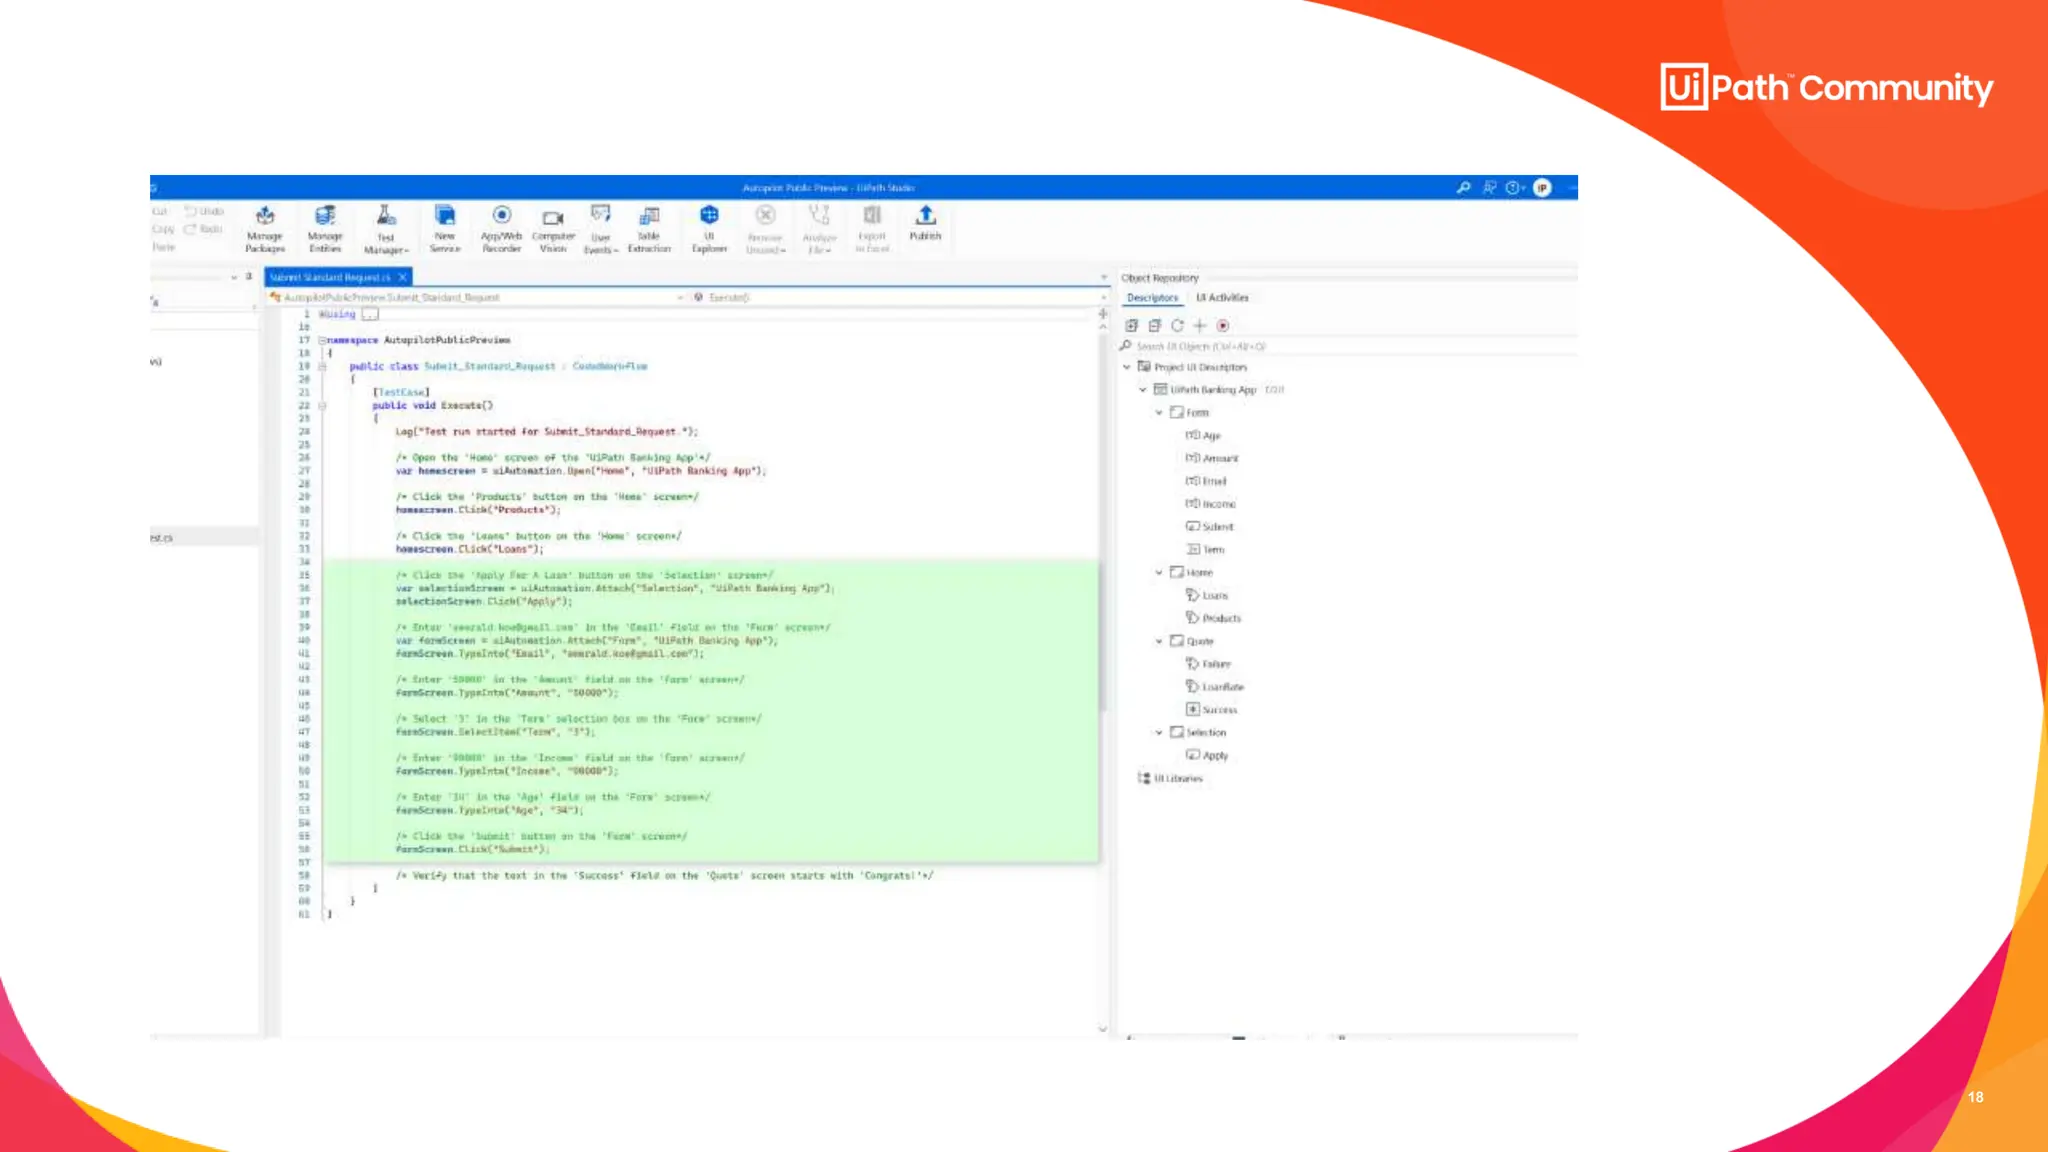The width and height of the screenshot is (2048, 1152).
Task: Select the LoanRate element in tree
Action: pos(1222,687)
